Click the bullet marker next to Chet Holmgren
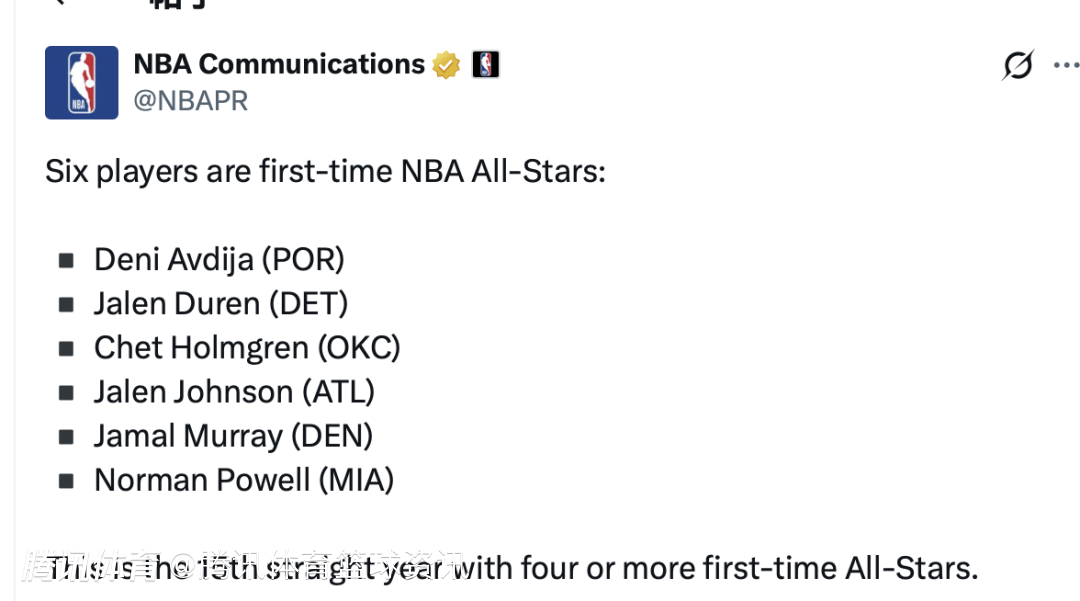 tap(66, 349)
